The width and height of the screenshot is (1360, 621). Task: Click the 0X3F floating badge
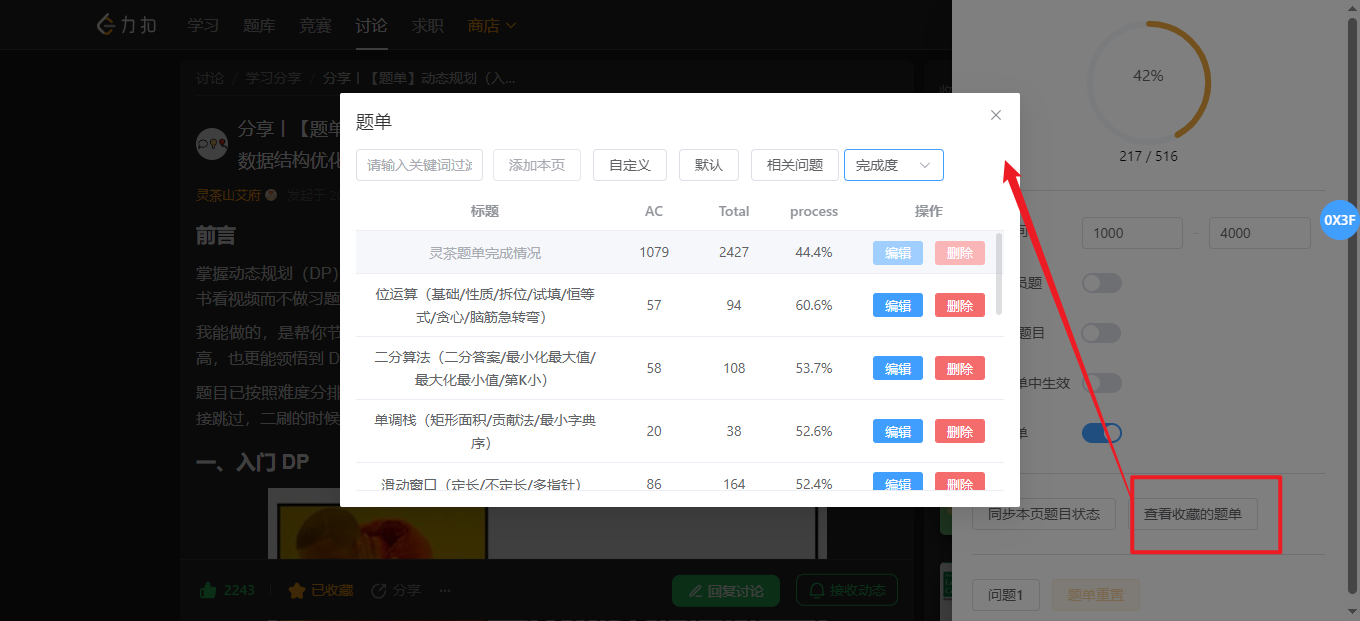(x=1339, y=220)
